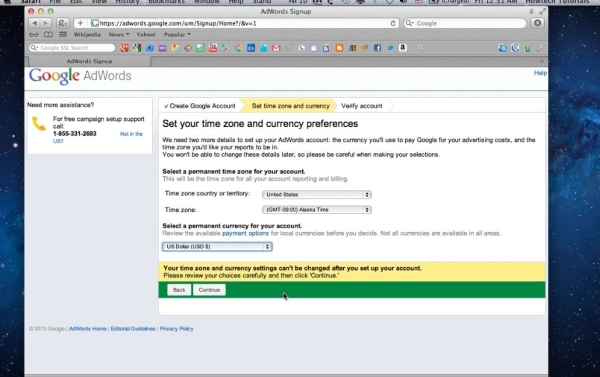Click the Google AdWords logo
The height and width of the screenshot is (377, 600).
(80, 76)
